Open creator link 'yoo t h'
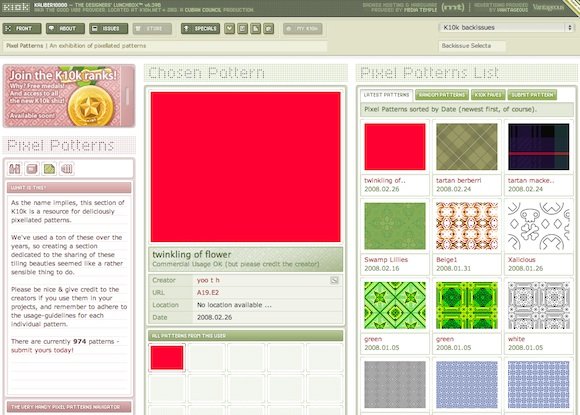This screenshot has height=415, width=580. click(x=208, y=280)
